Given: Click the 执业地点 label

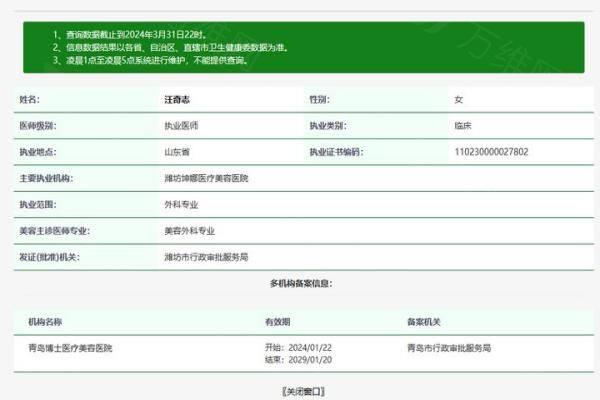Looking at the screenshot, I should pos(38,152).
